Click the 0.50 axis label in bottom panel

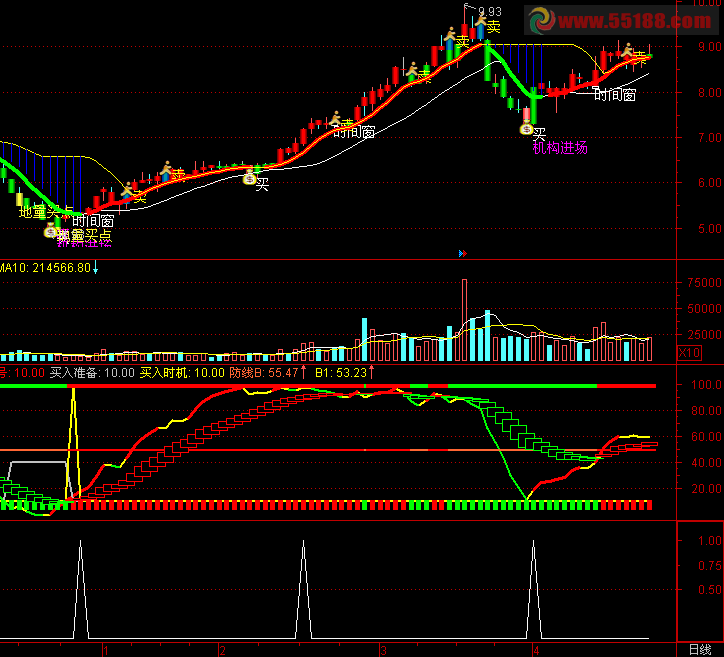(x=710, y=590)
